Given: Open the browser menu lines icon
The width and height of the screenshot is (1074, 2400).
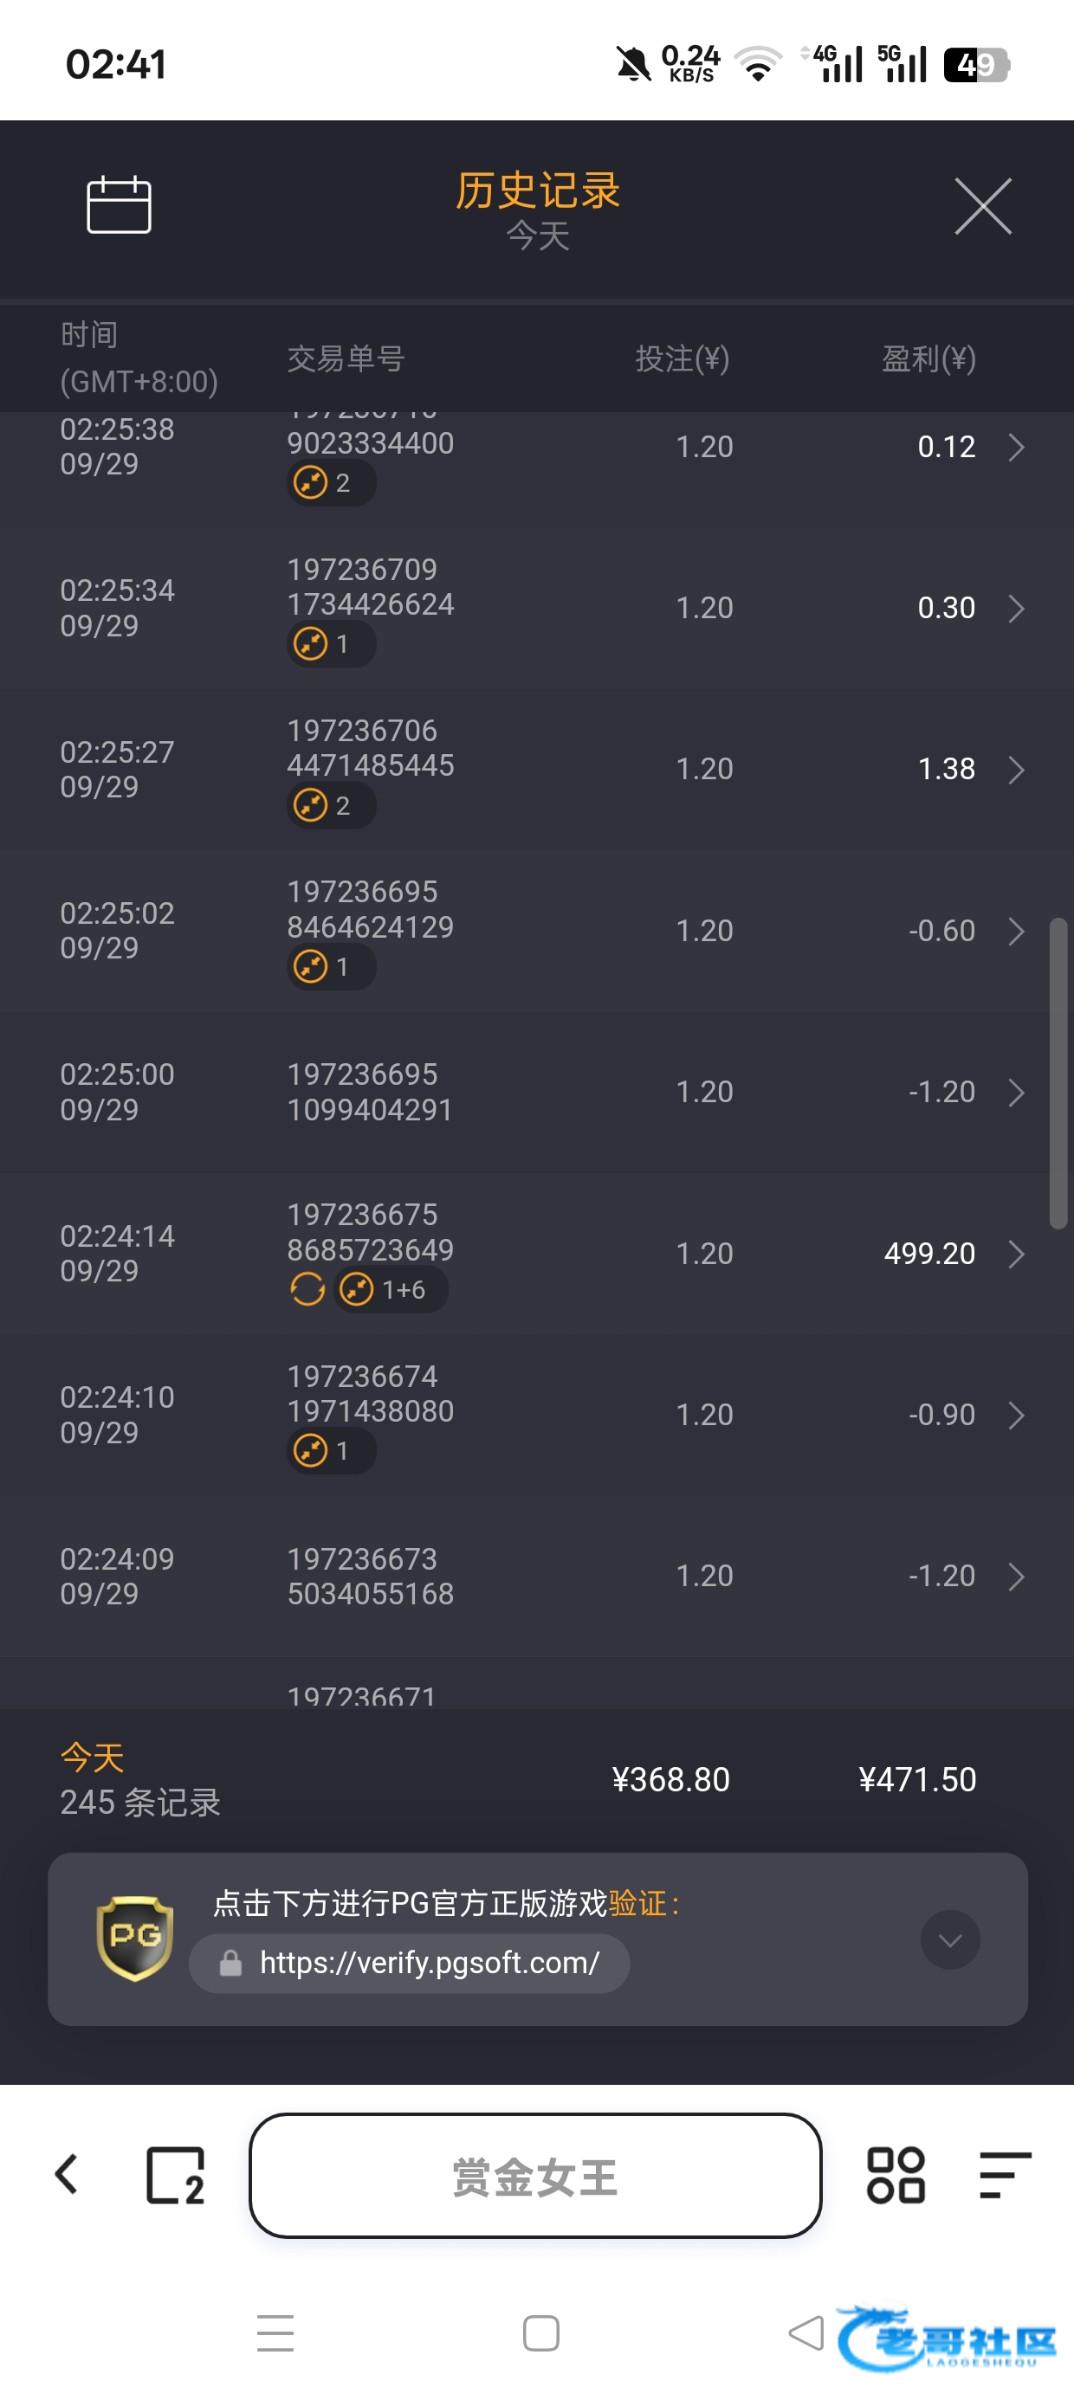Looking at the screenshot, I should [x=1004, y=2175].
